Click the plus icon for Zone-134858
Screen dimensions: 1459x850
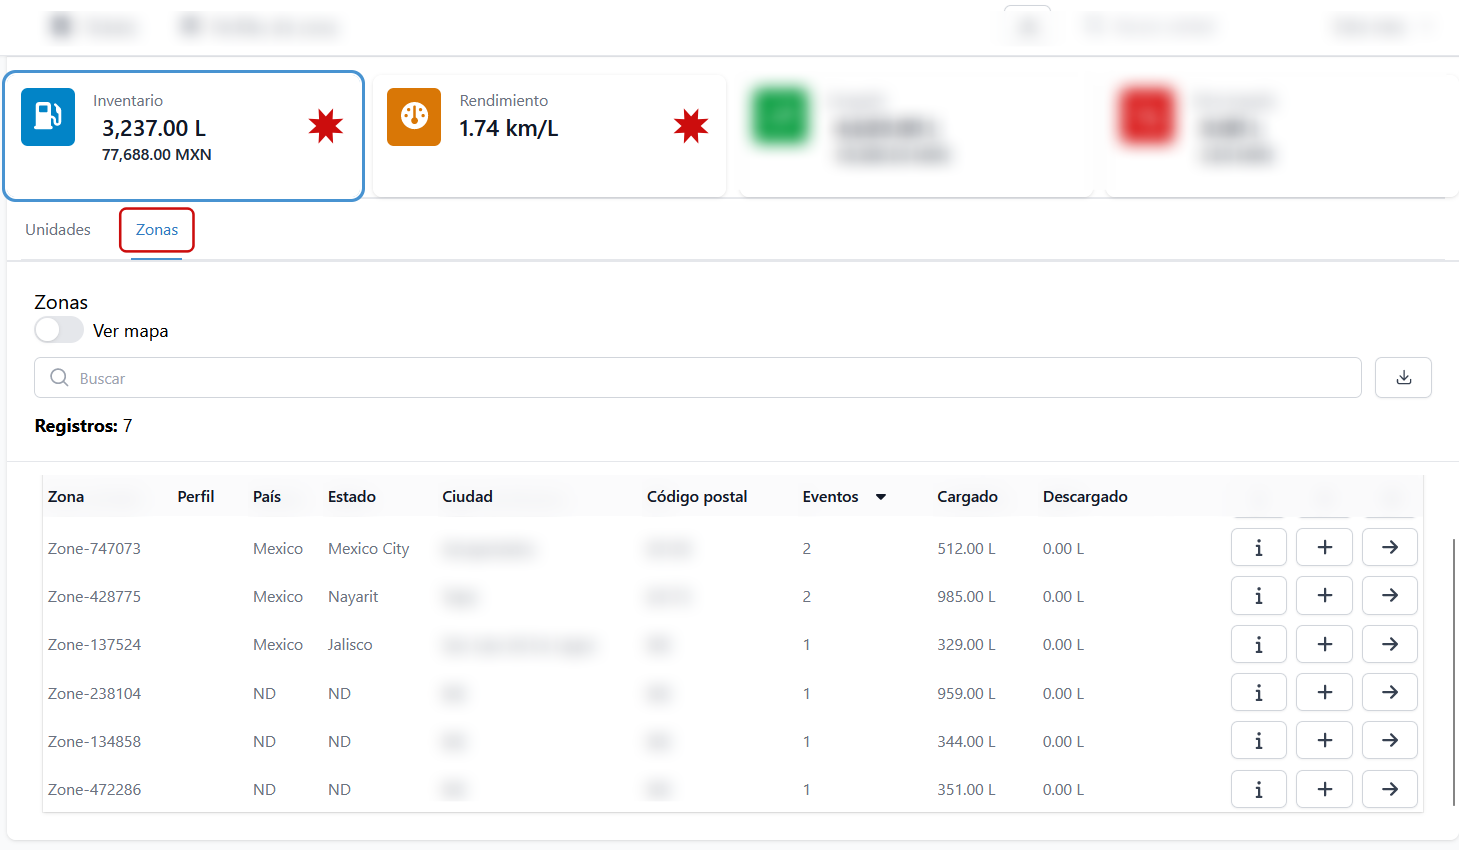pos(1324,741)
